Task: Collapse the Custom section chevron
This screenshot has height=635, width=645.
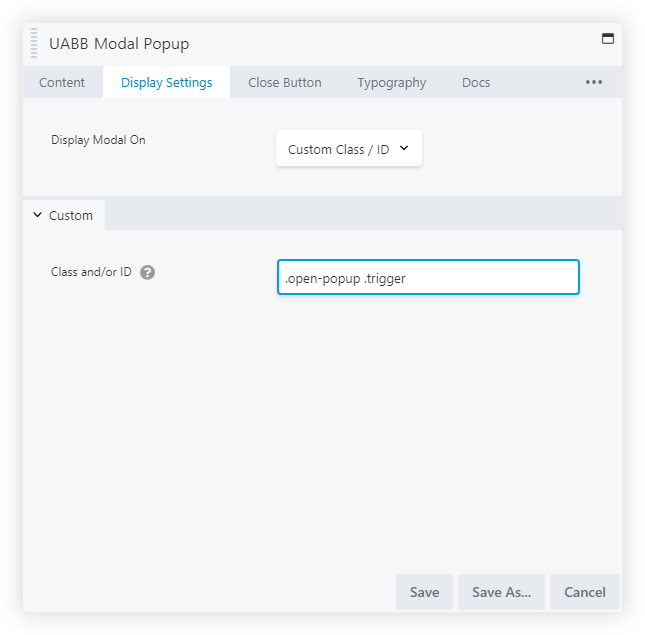Action: [38, 215]
